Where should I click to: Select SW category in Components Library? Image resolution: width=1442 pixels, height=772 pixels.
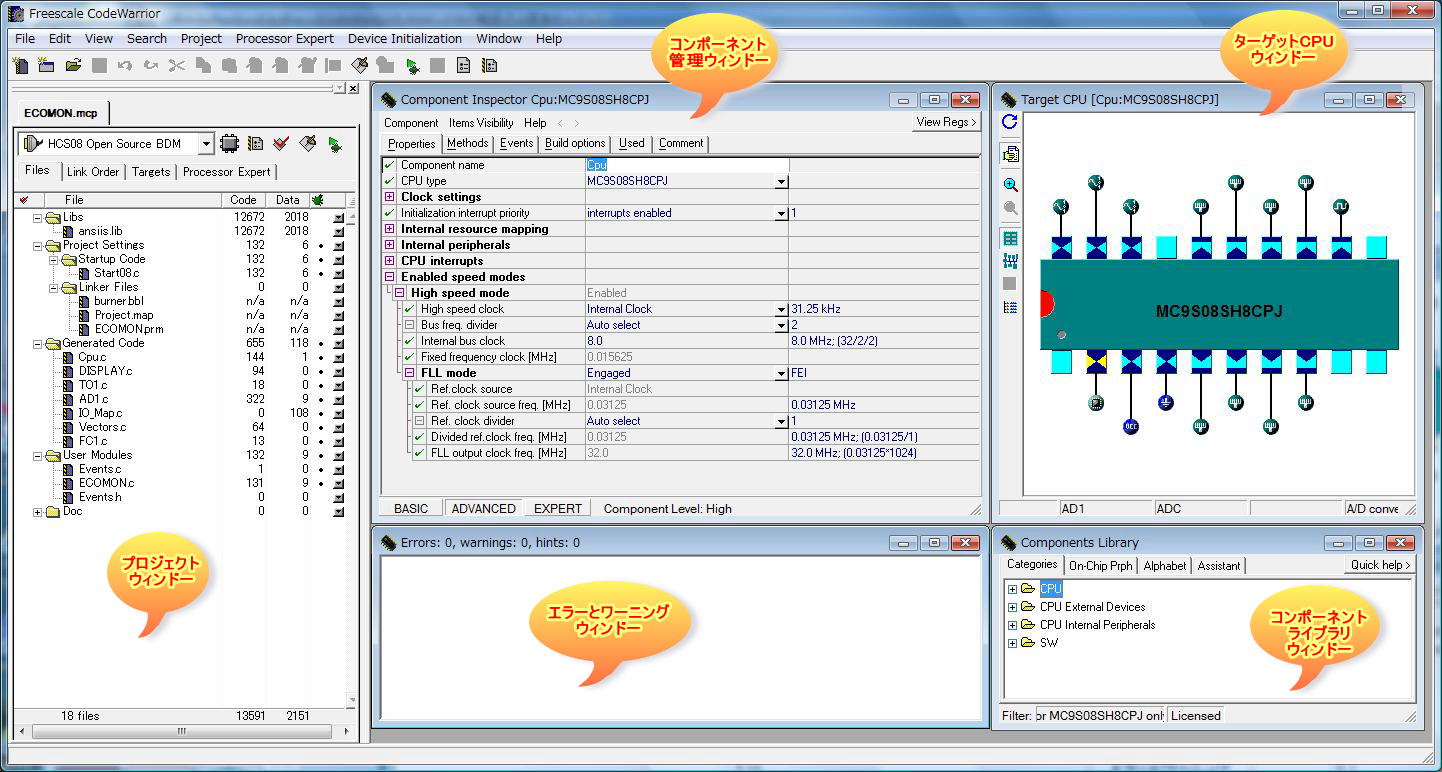tap(1048, 643)
